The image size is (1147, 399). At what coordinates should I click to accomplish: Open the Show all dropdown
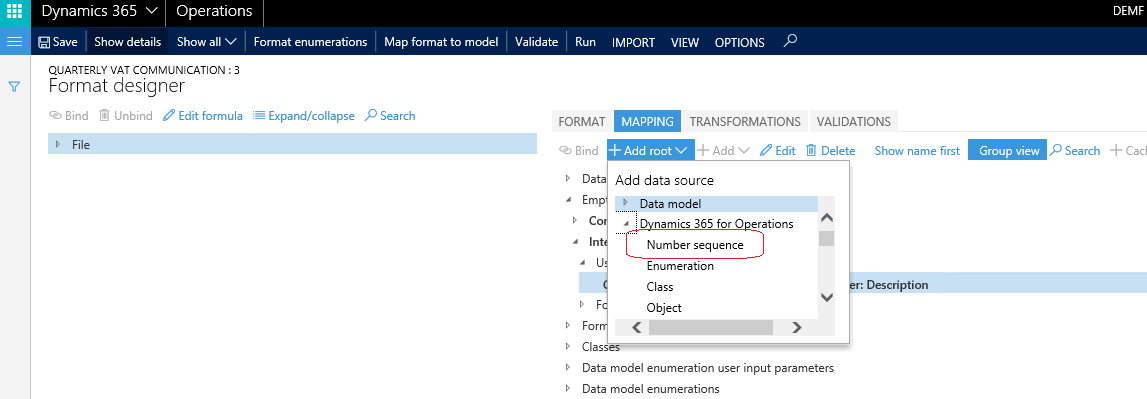(207, 42)
